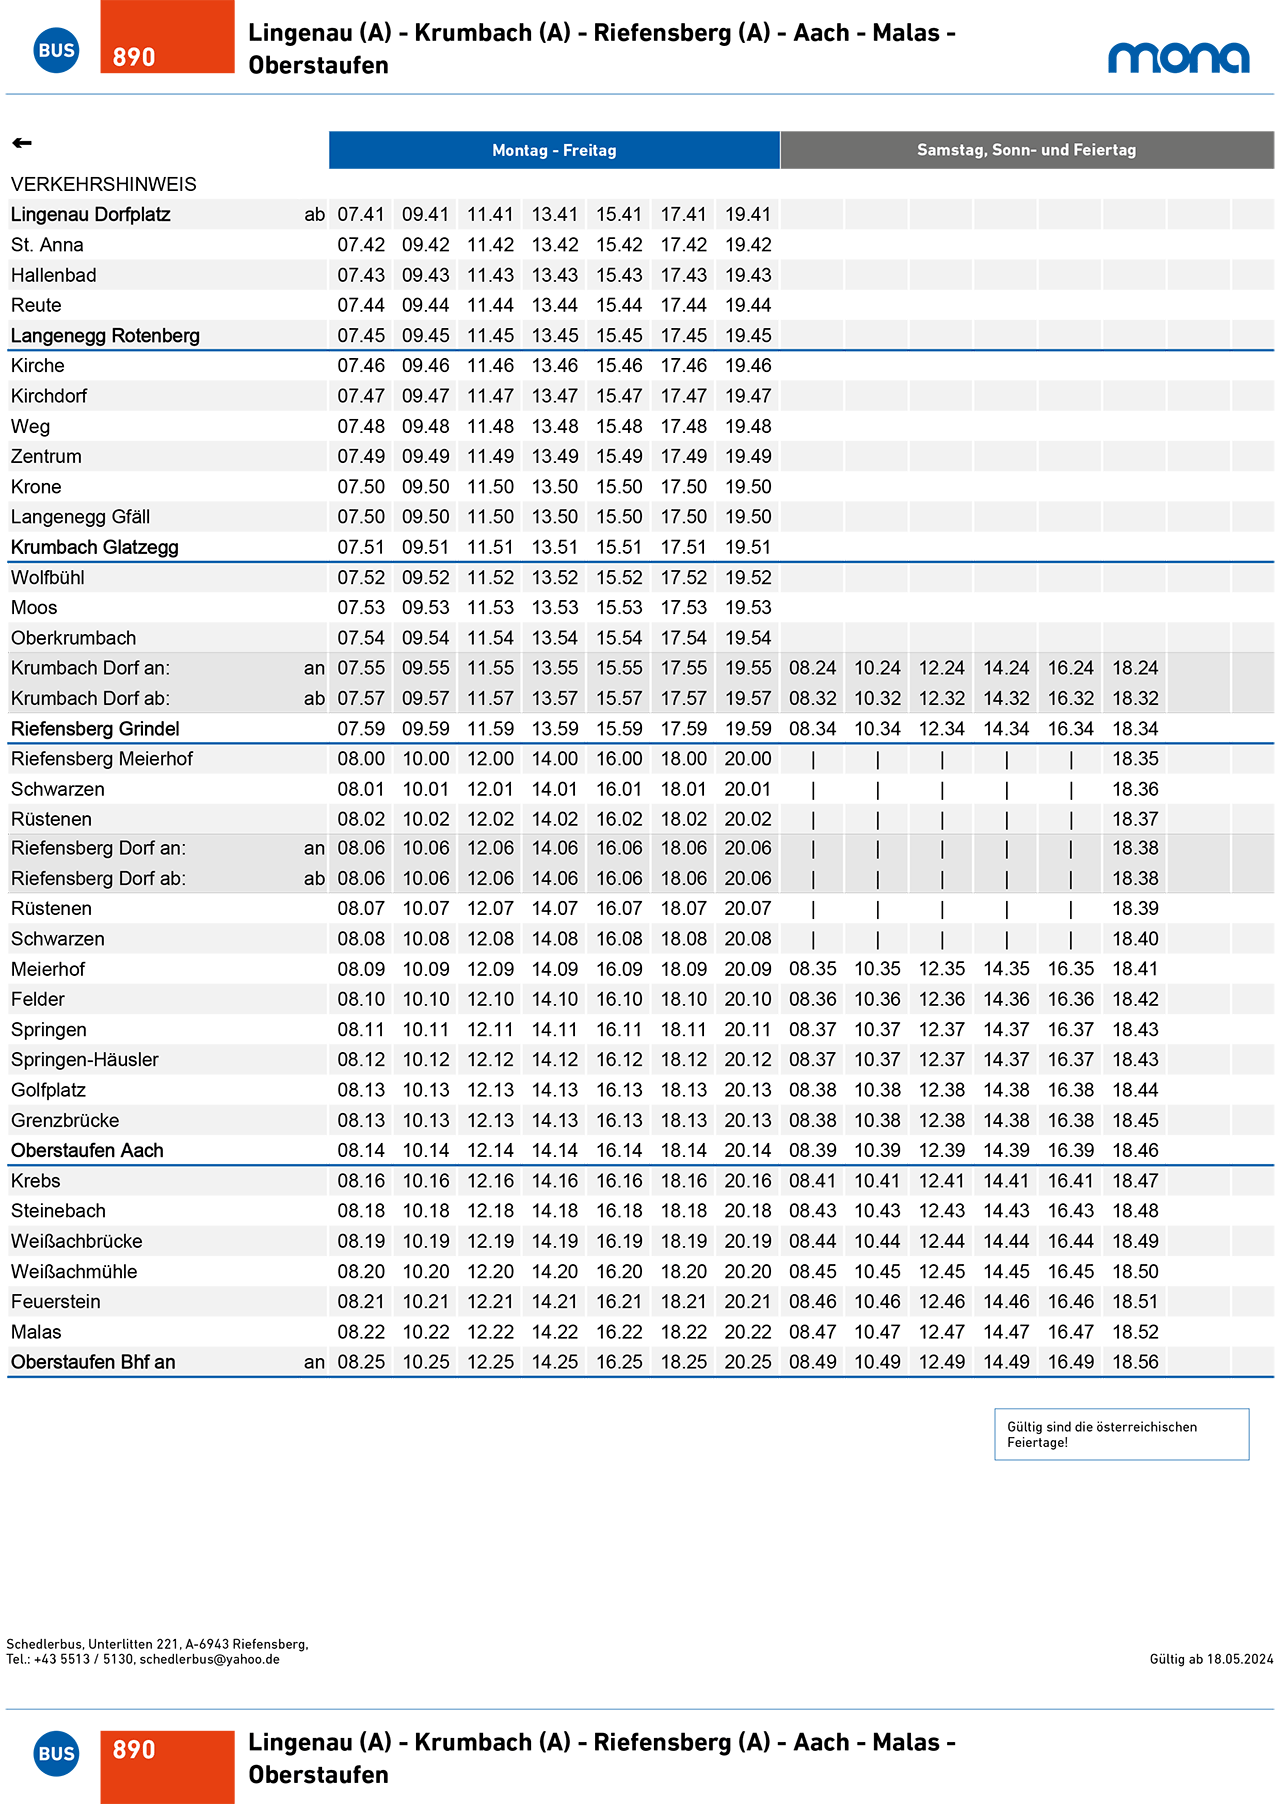Click the Zentrum stop name
This screenshot has width=1280, height=1804.
[x=46, y=456]
